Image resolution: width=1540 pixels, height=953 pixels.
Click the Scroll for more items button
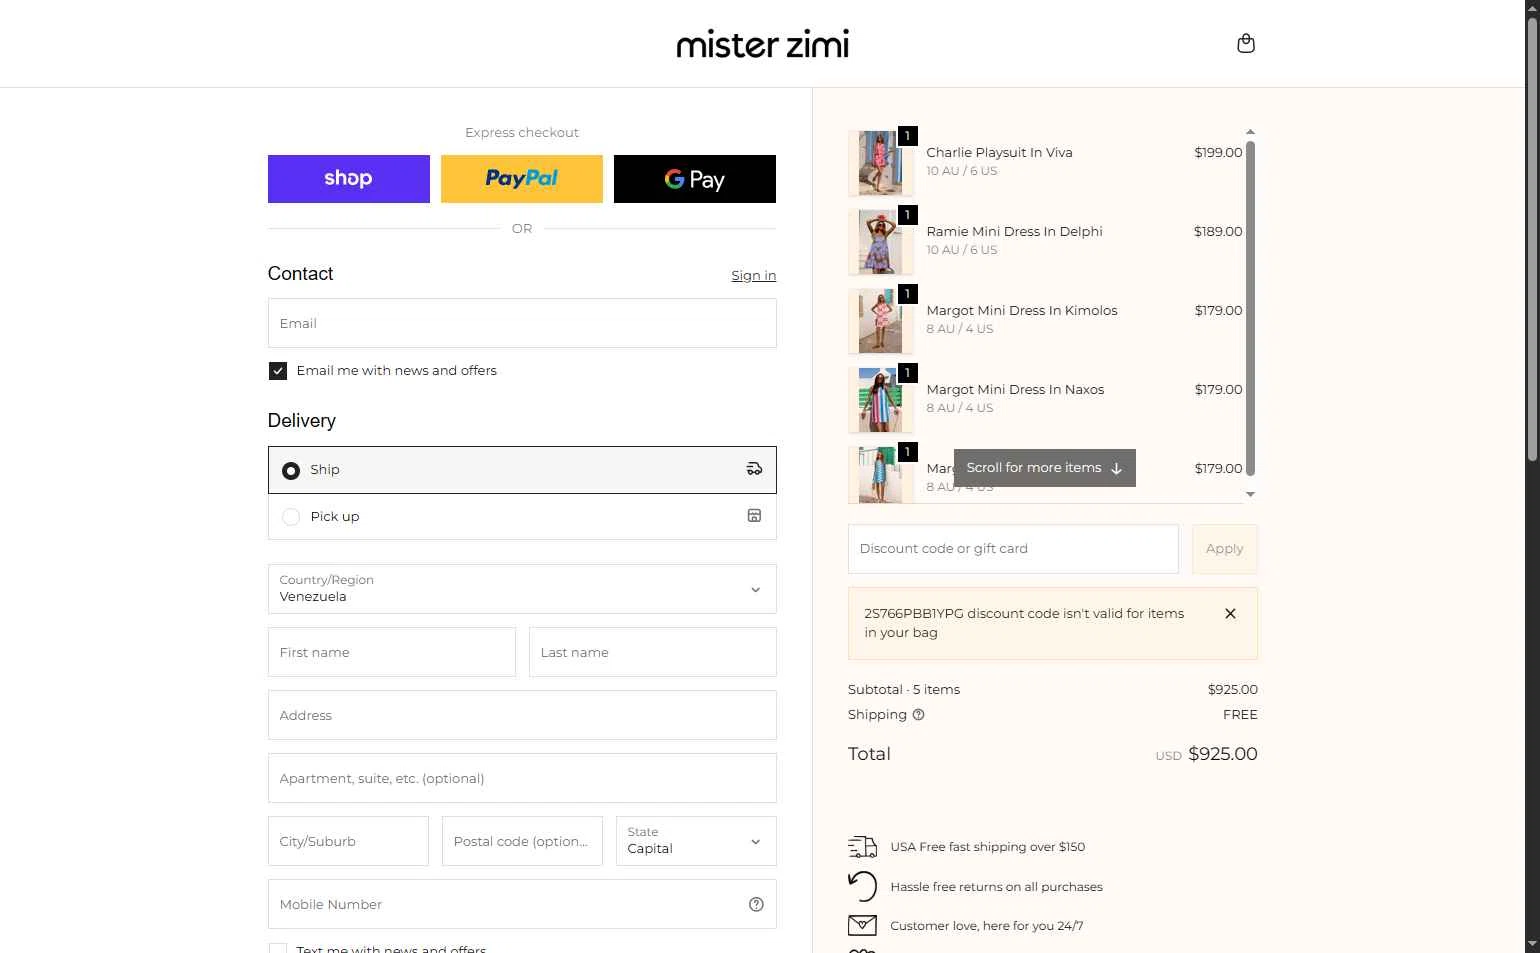click(1044, 468)
